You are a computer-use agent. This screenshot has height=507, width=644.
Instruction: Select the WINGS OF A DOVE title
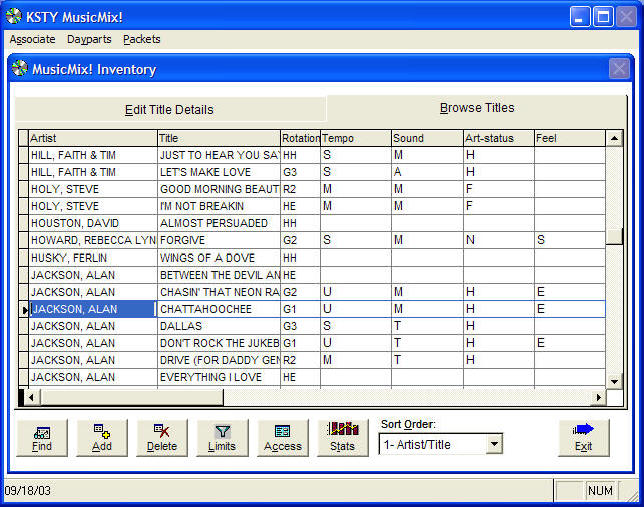point(219,258)
